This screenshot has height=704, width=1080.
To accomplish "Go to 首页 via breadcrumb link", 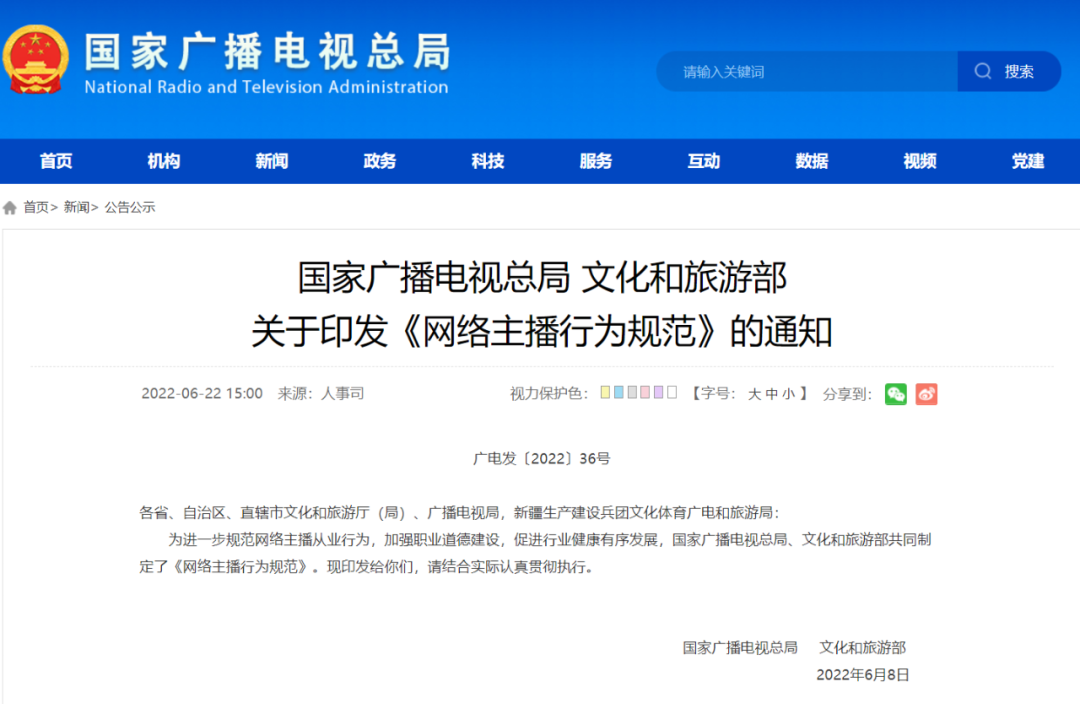I will (36, 207).
